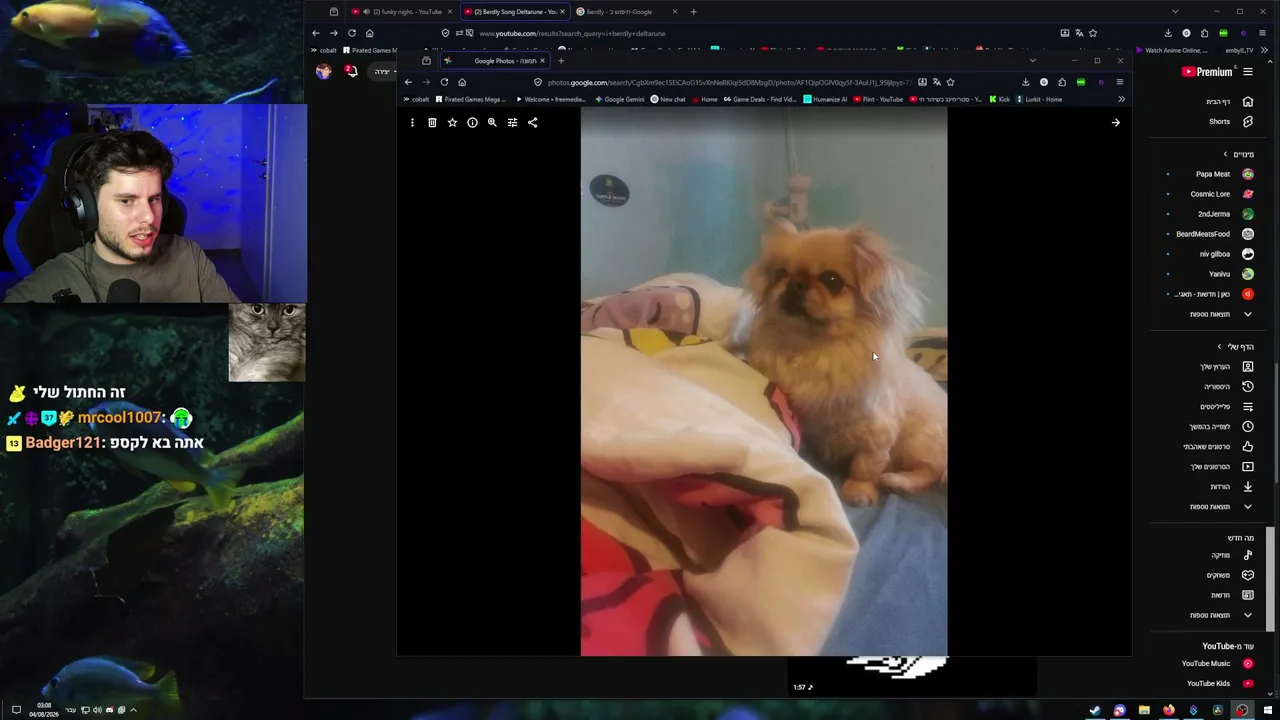Screen dimensions: 1280x720
Task: Open Papa Meat channel subscription
Action: coord(1210,174)
